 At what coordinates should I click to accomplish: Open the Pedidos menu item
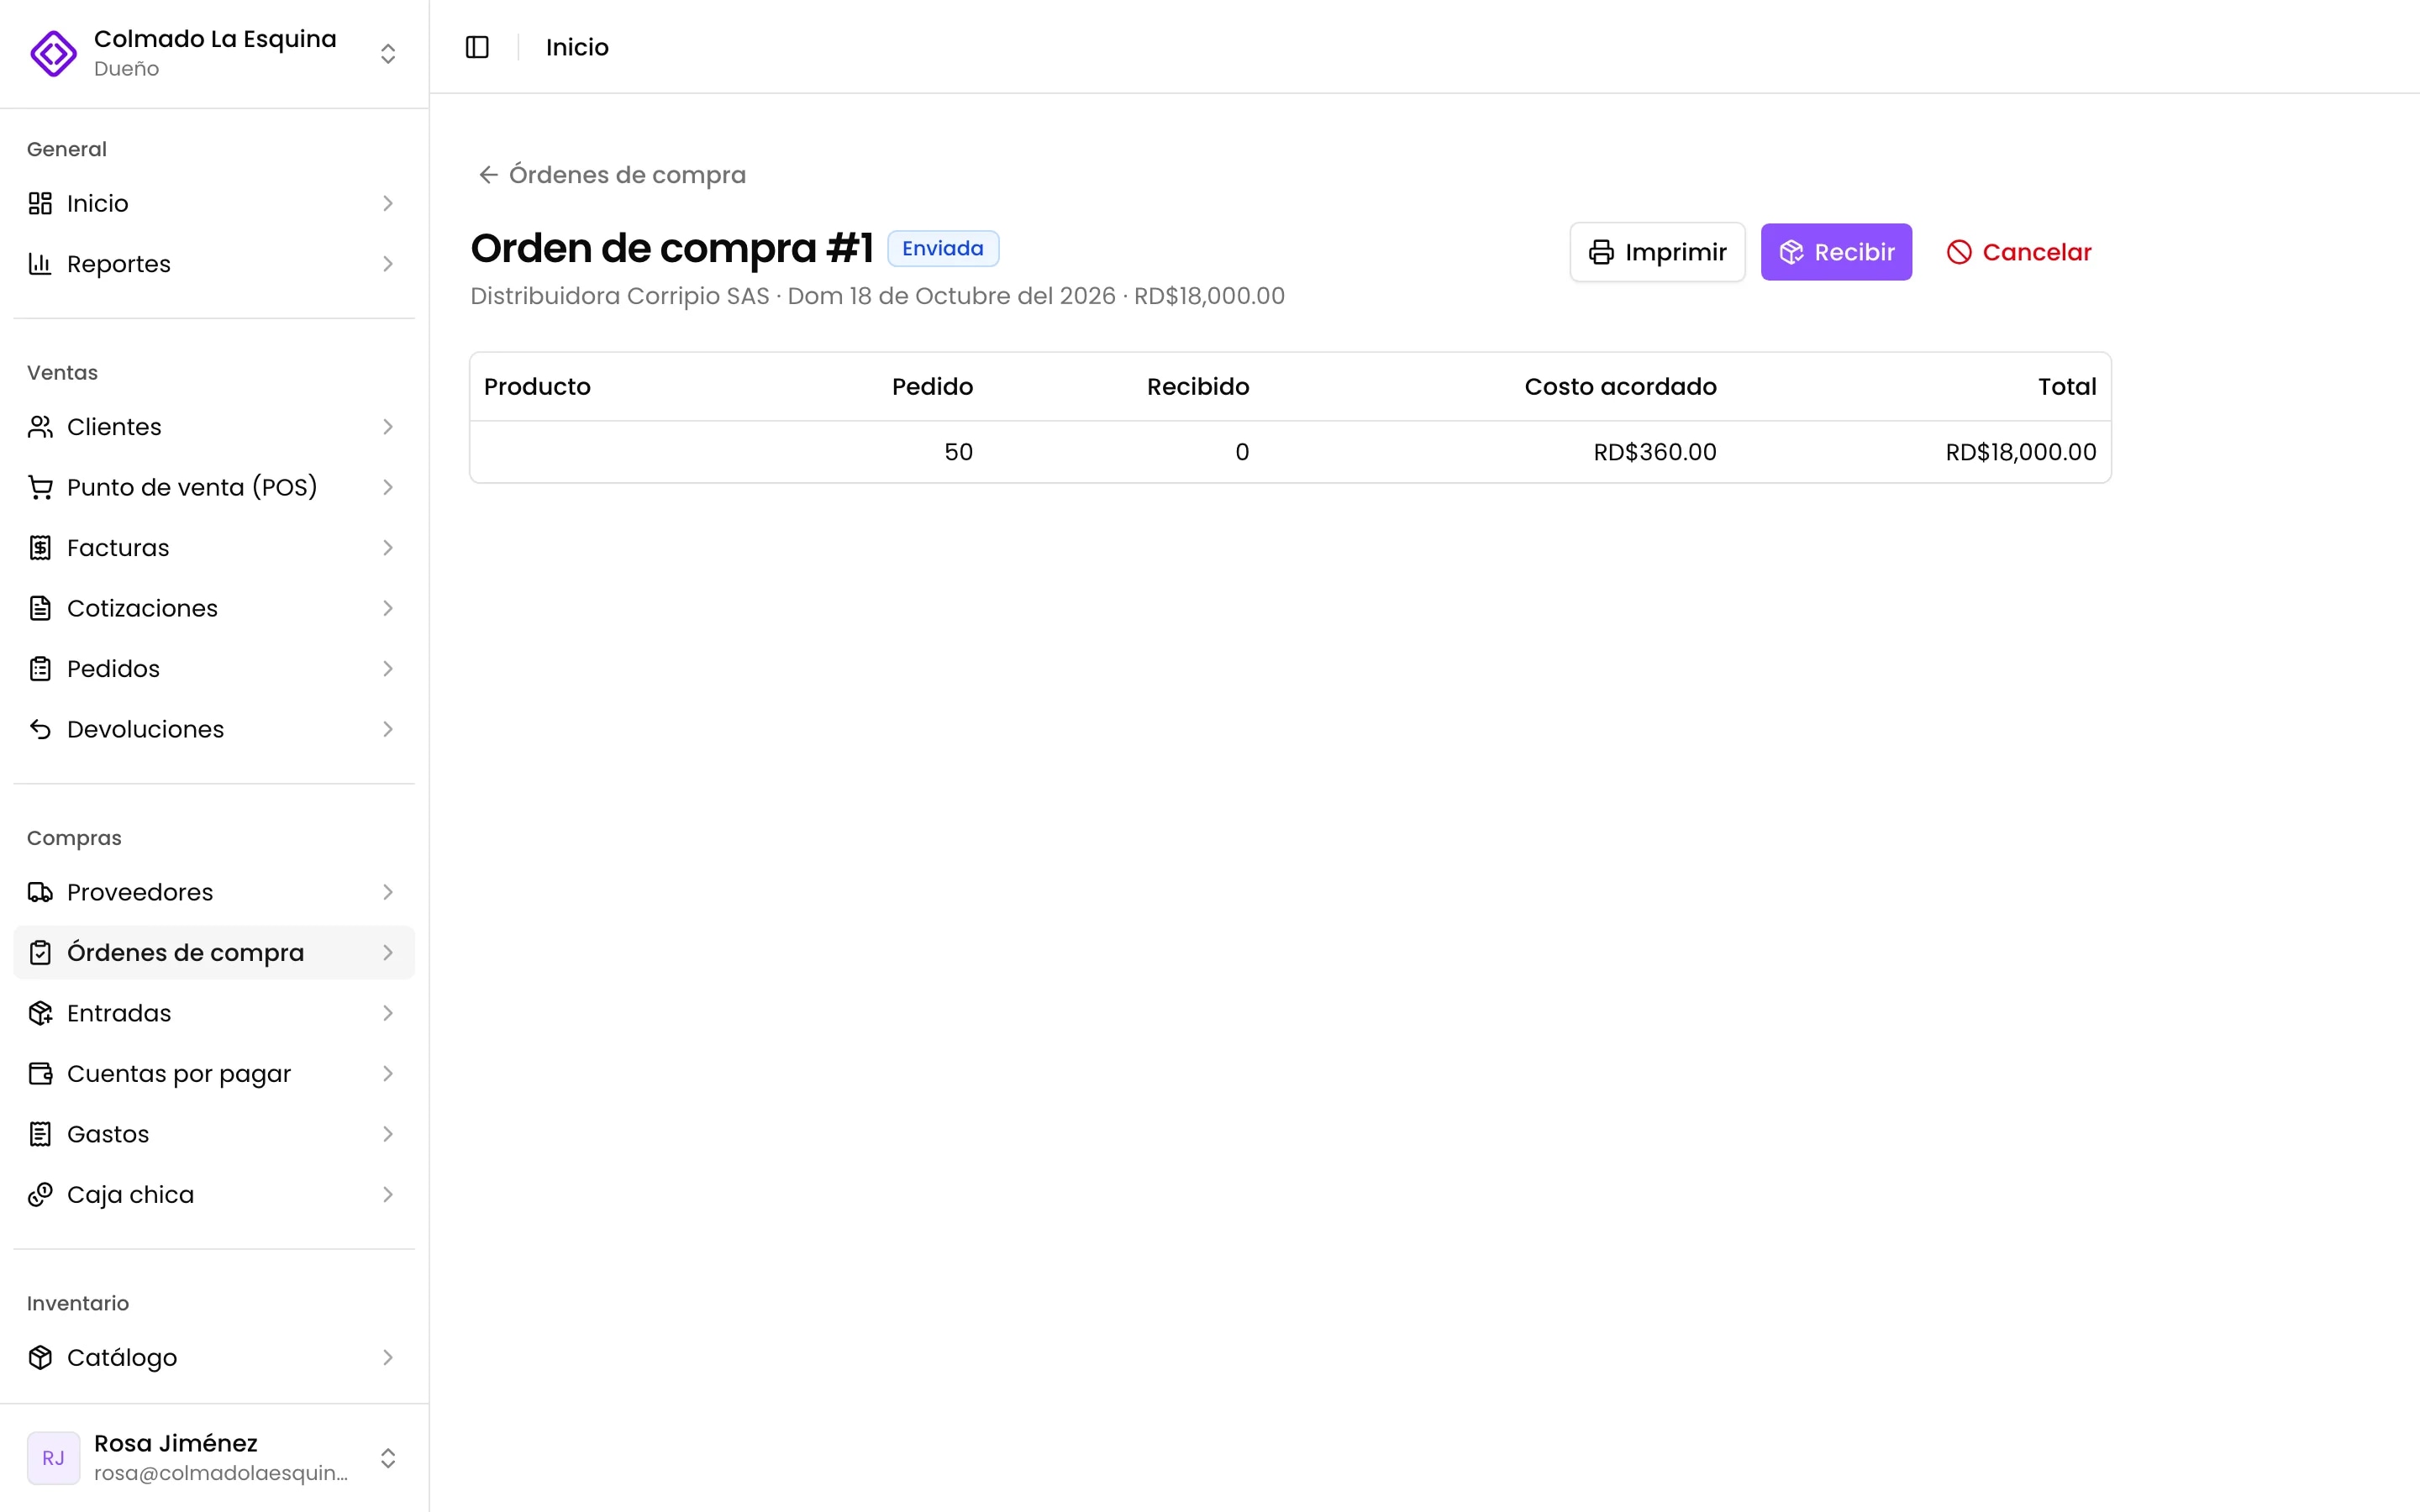click(214, 669)
